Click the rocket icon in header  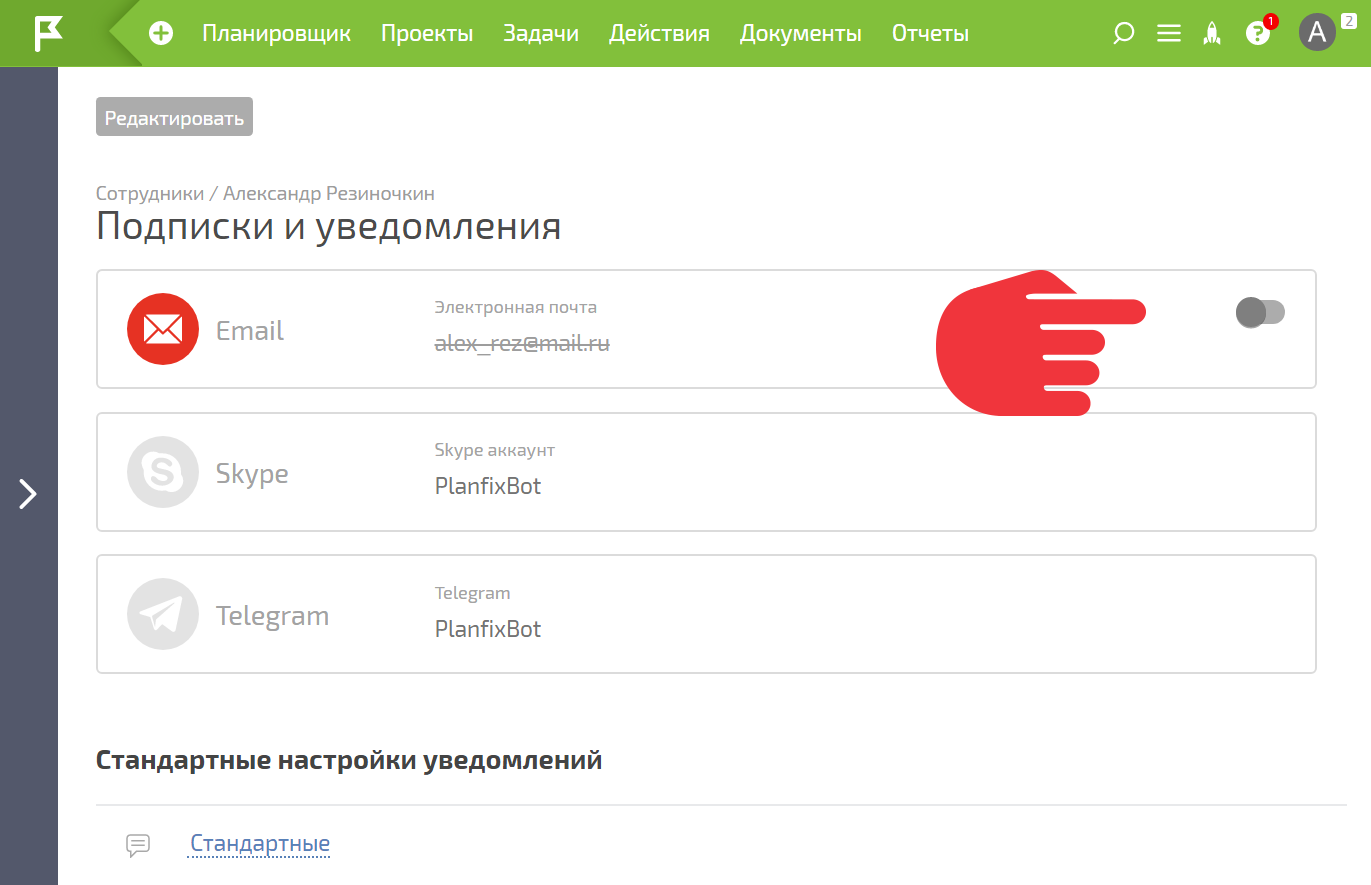point(1212,33)
